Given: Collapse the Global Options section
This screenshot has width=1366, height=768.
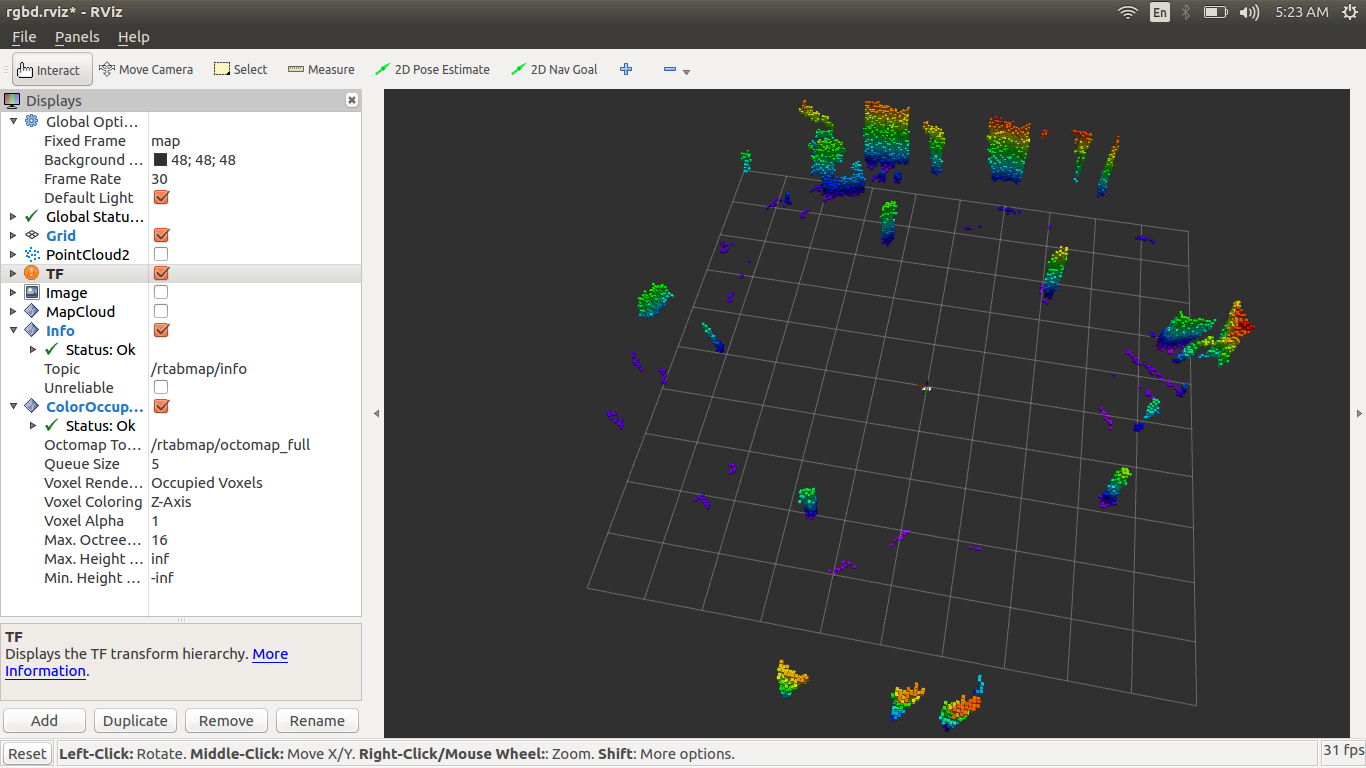Looking at the screenshot, I should 13,122.
